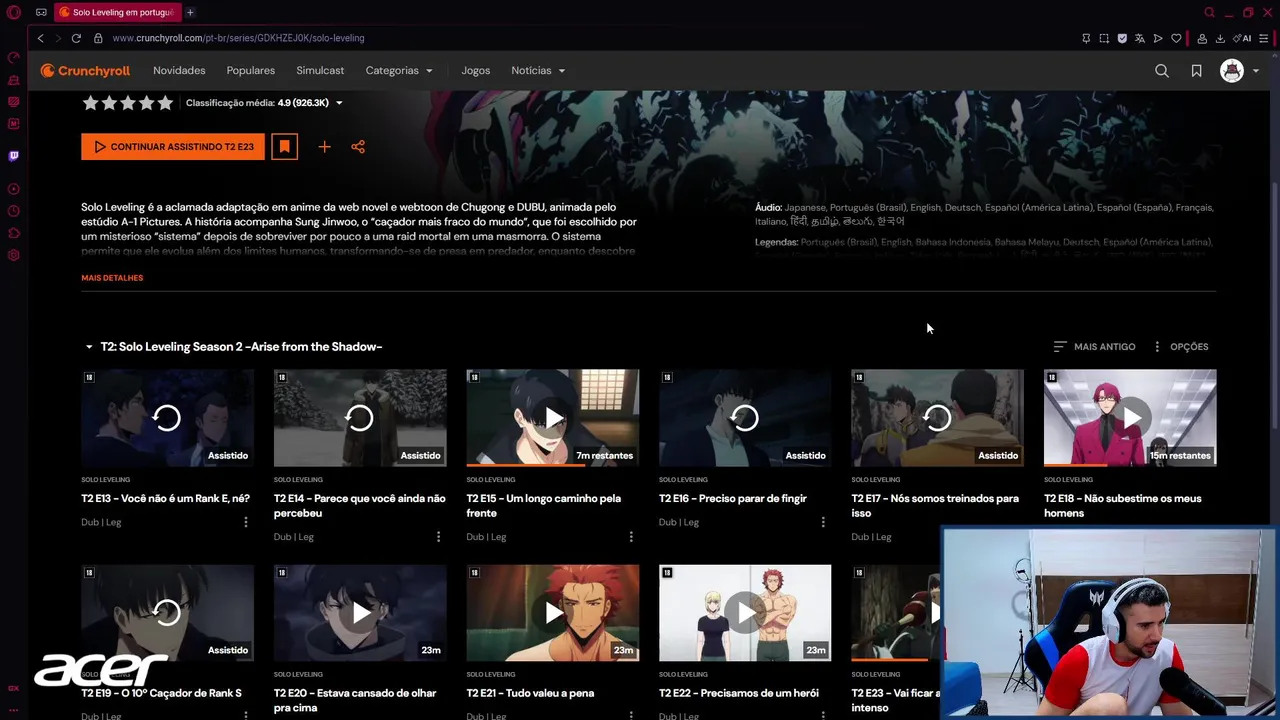Open sidebar settings gear icon
This screenshot has width=1280, height=720.
[x=13, y=255]
